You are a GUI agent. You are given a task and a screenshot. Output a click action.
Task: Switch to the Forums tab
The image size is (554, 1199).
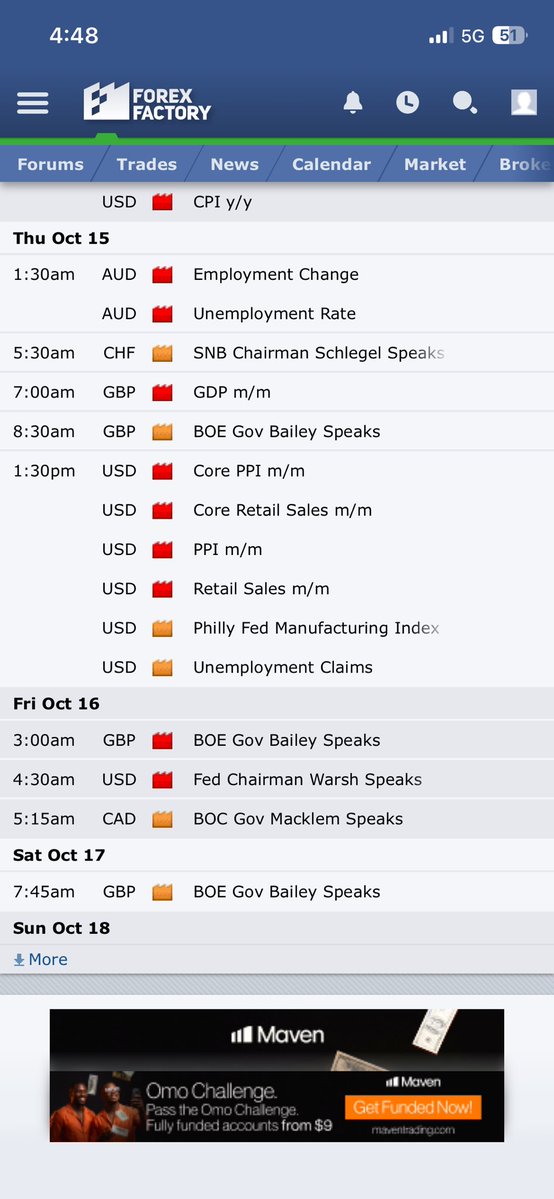51,164
